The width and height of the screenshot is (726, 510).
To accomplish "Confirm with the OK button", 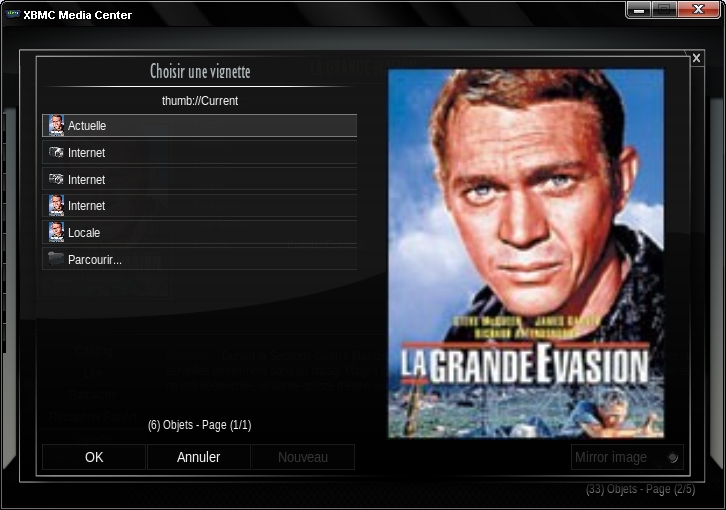I will tap(94, 457).
